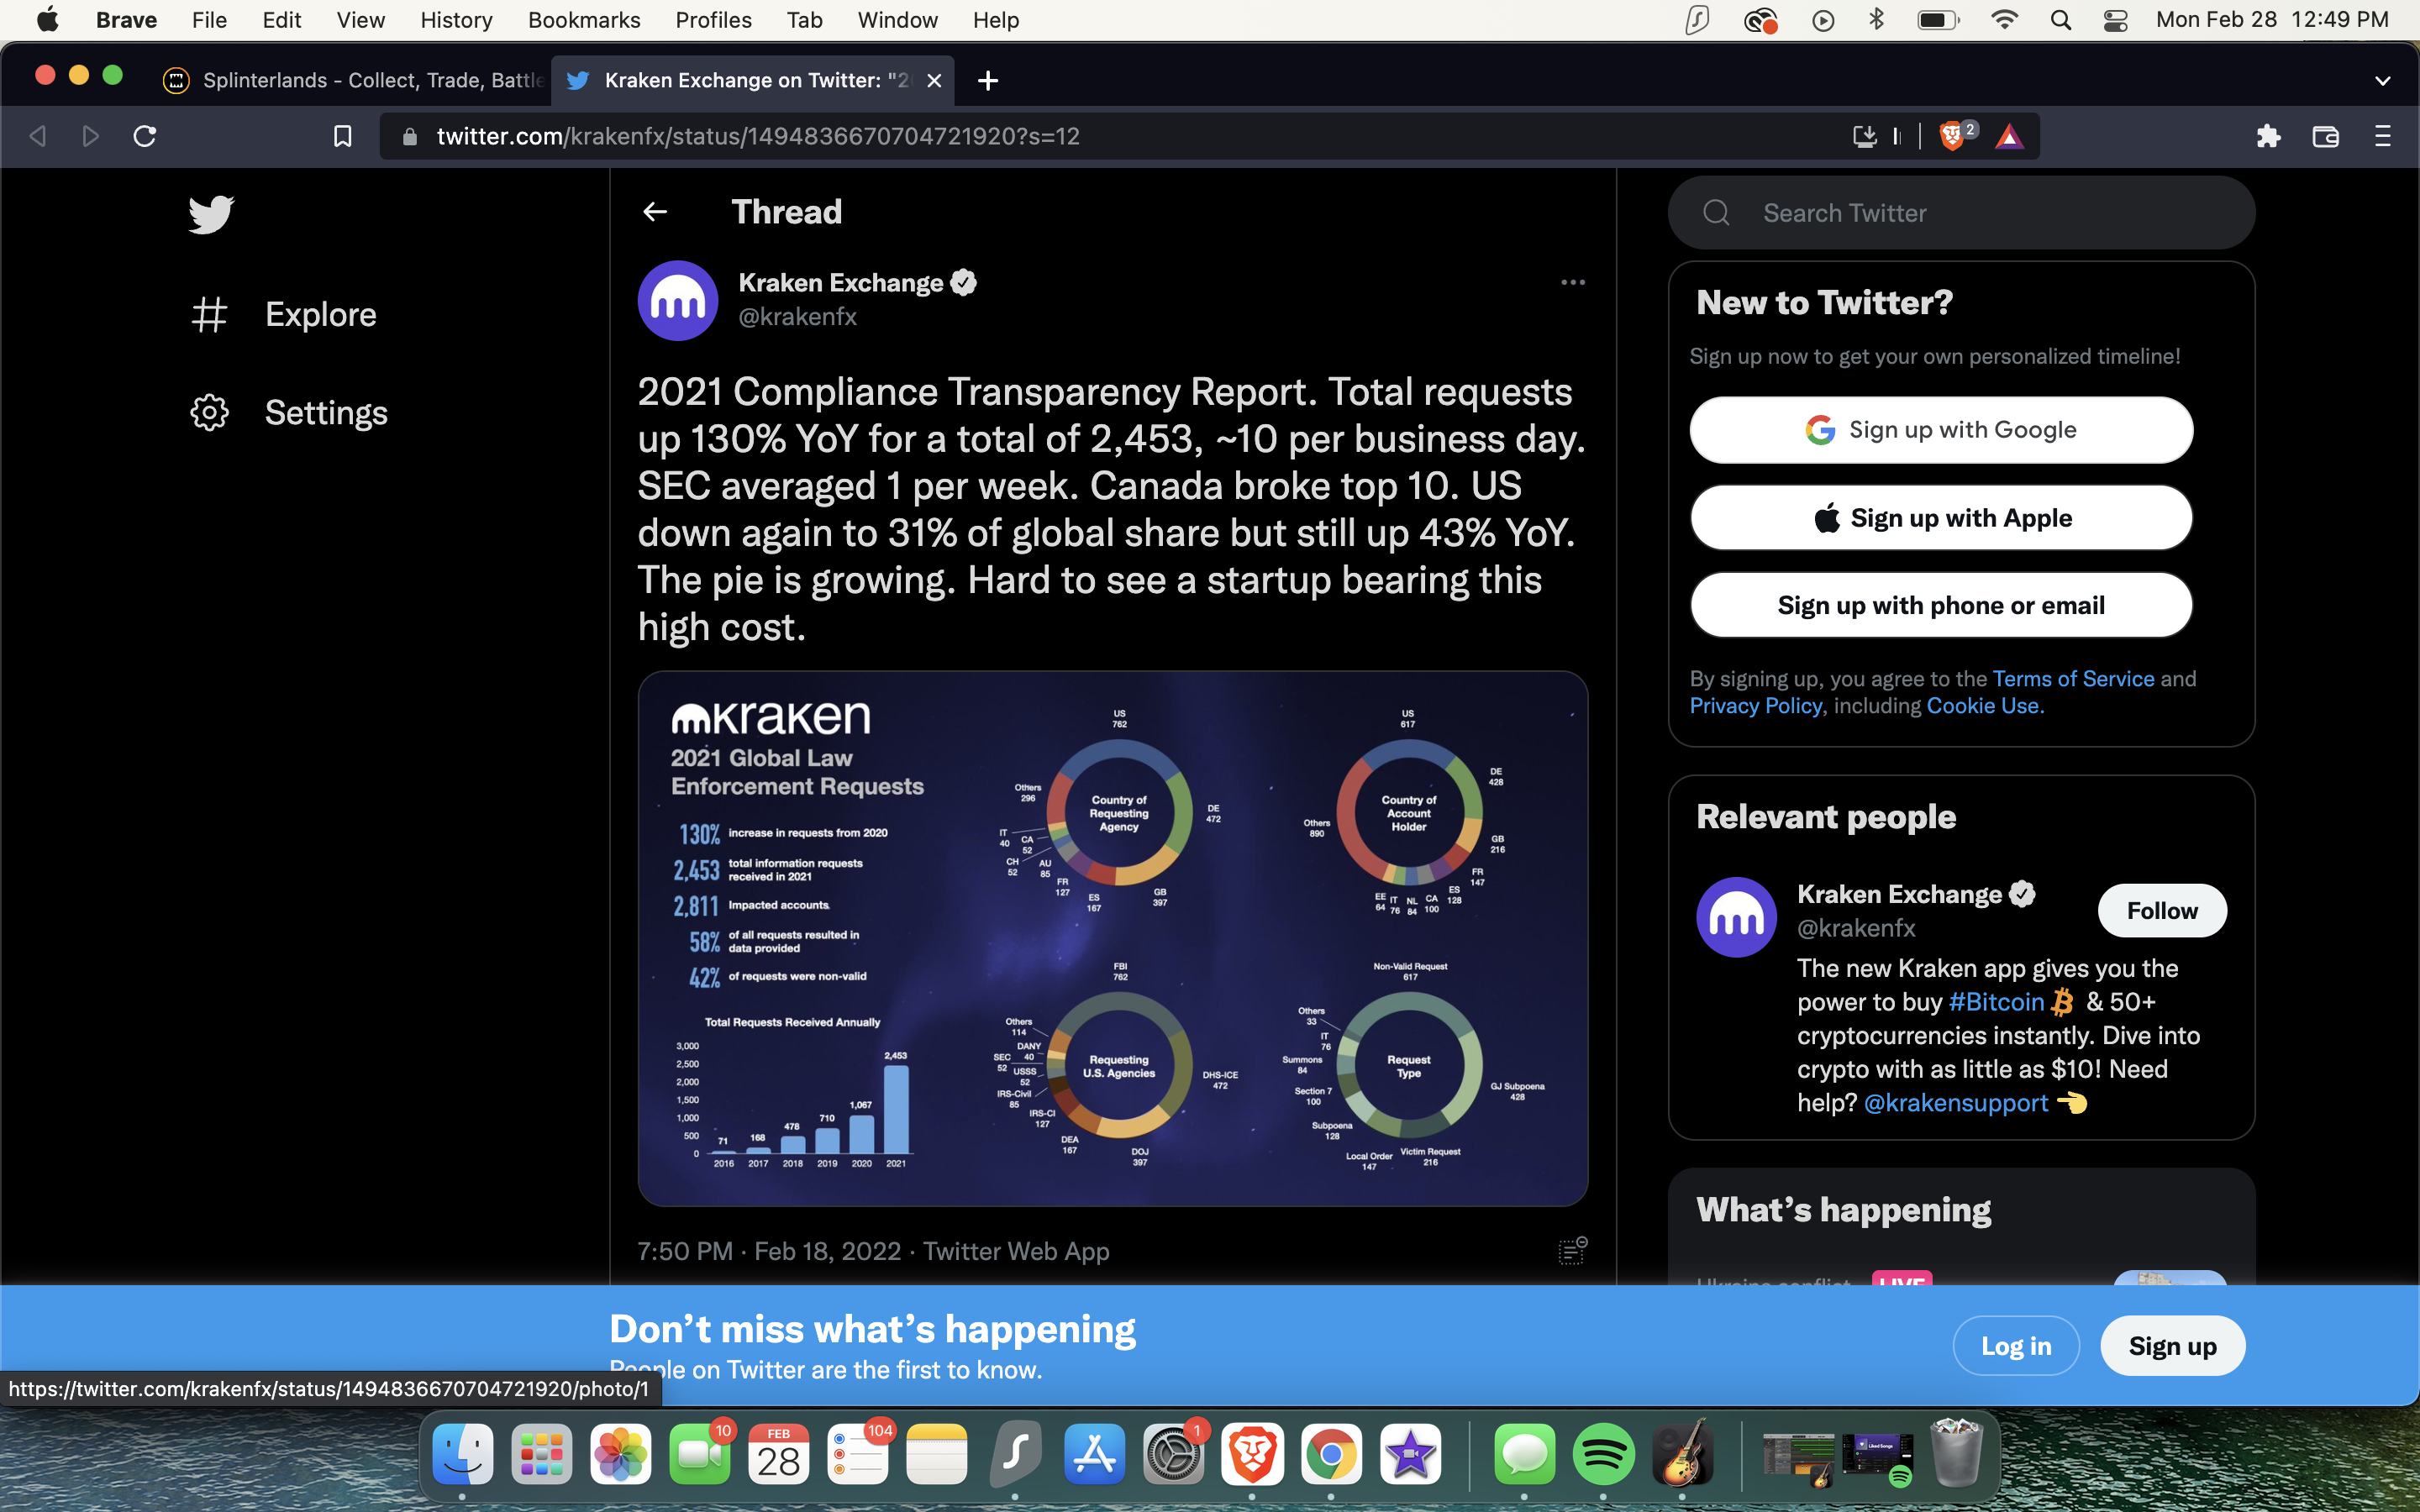Screen dimensions: 2420x1512
Task: Open the Explore page
Action: click(x=284, y=315)
